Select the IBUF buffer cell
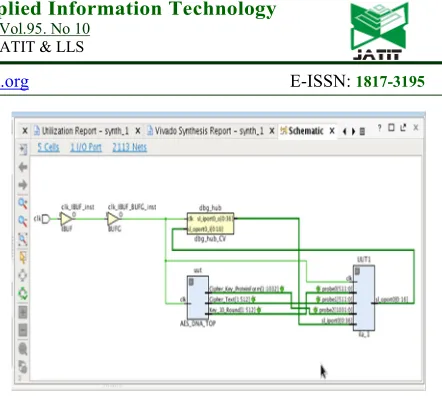The height and width of the screenshot is (400, 442). [66, 219]
